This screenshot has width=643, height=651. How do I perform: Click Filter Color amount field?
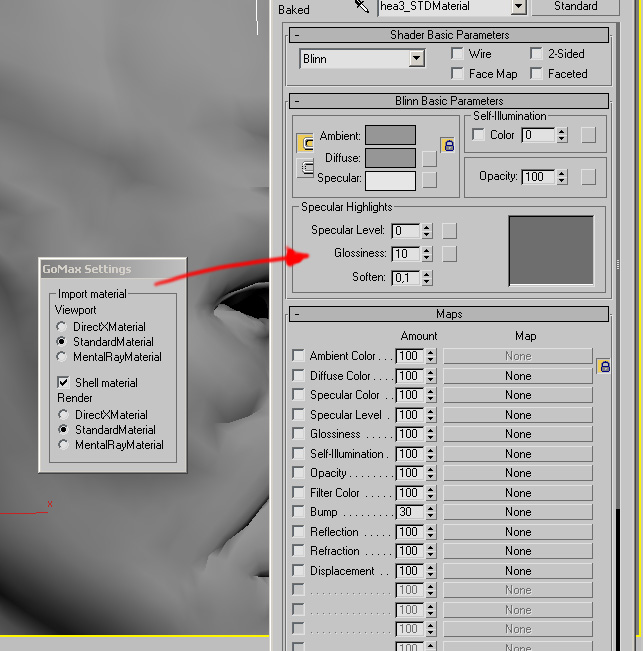(x=410, y=493)
